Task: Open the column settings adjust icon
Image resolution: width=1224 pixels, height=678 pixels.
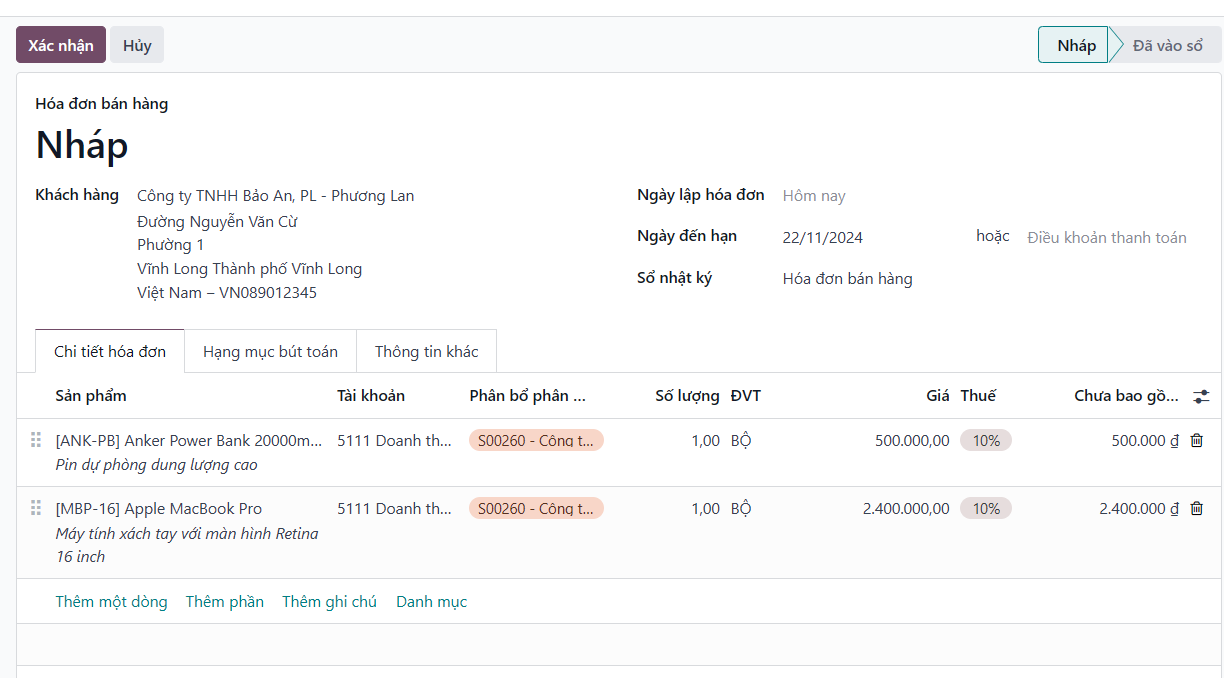Action: pos(1201,396)
